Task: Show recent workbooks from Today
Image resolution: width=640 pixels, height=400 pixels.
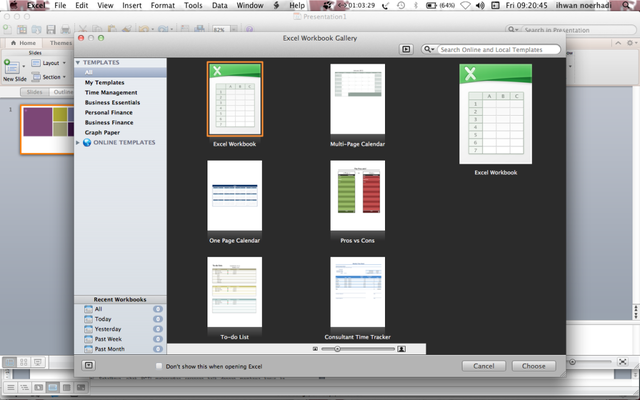Action: click(103, 319)
